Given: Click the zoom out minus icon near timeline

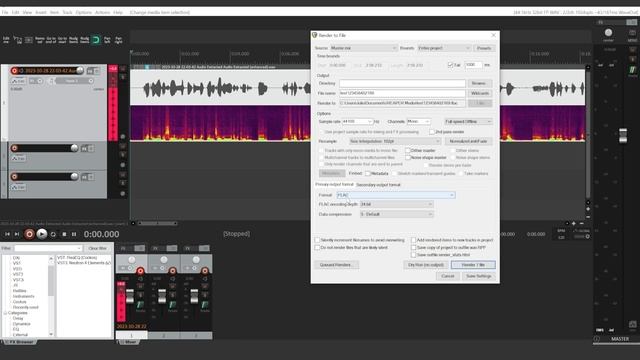Looking at the screenshot, I should click(582, 223).
